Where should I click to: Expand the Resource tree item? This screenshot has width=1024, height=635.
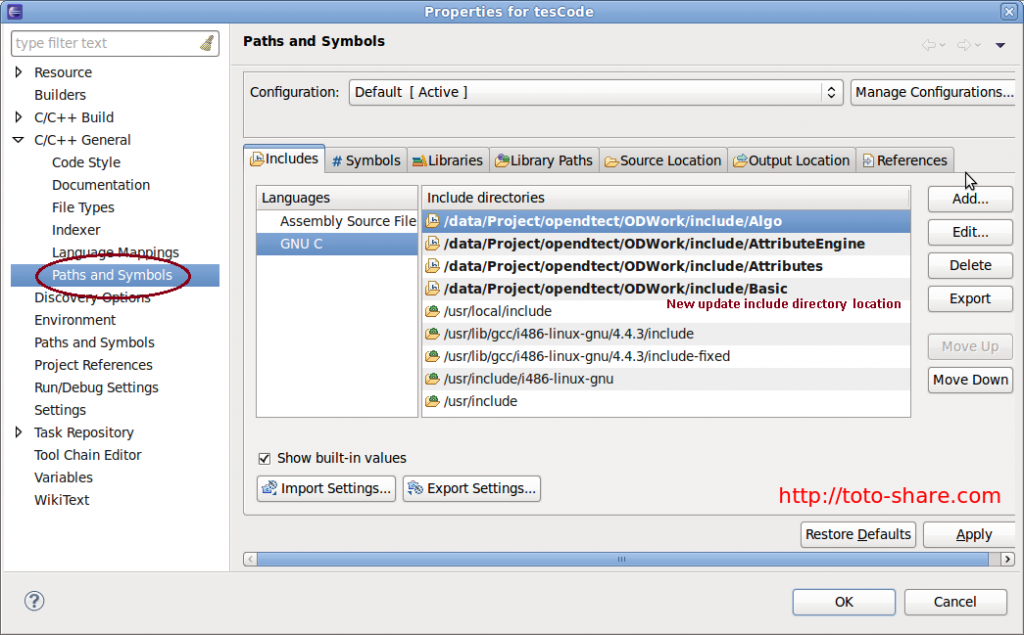point(18,72)
